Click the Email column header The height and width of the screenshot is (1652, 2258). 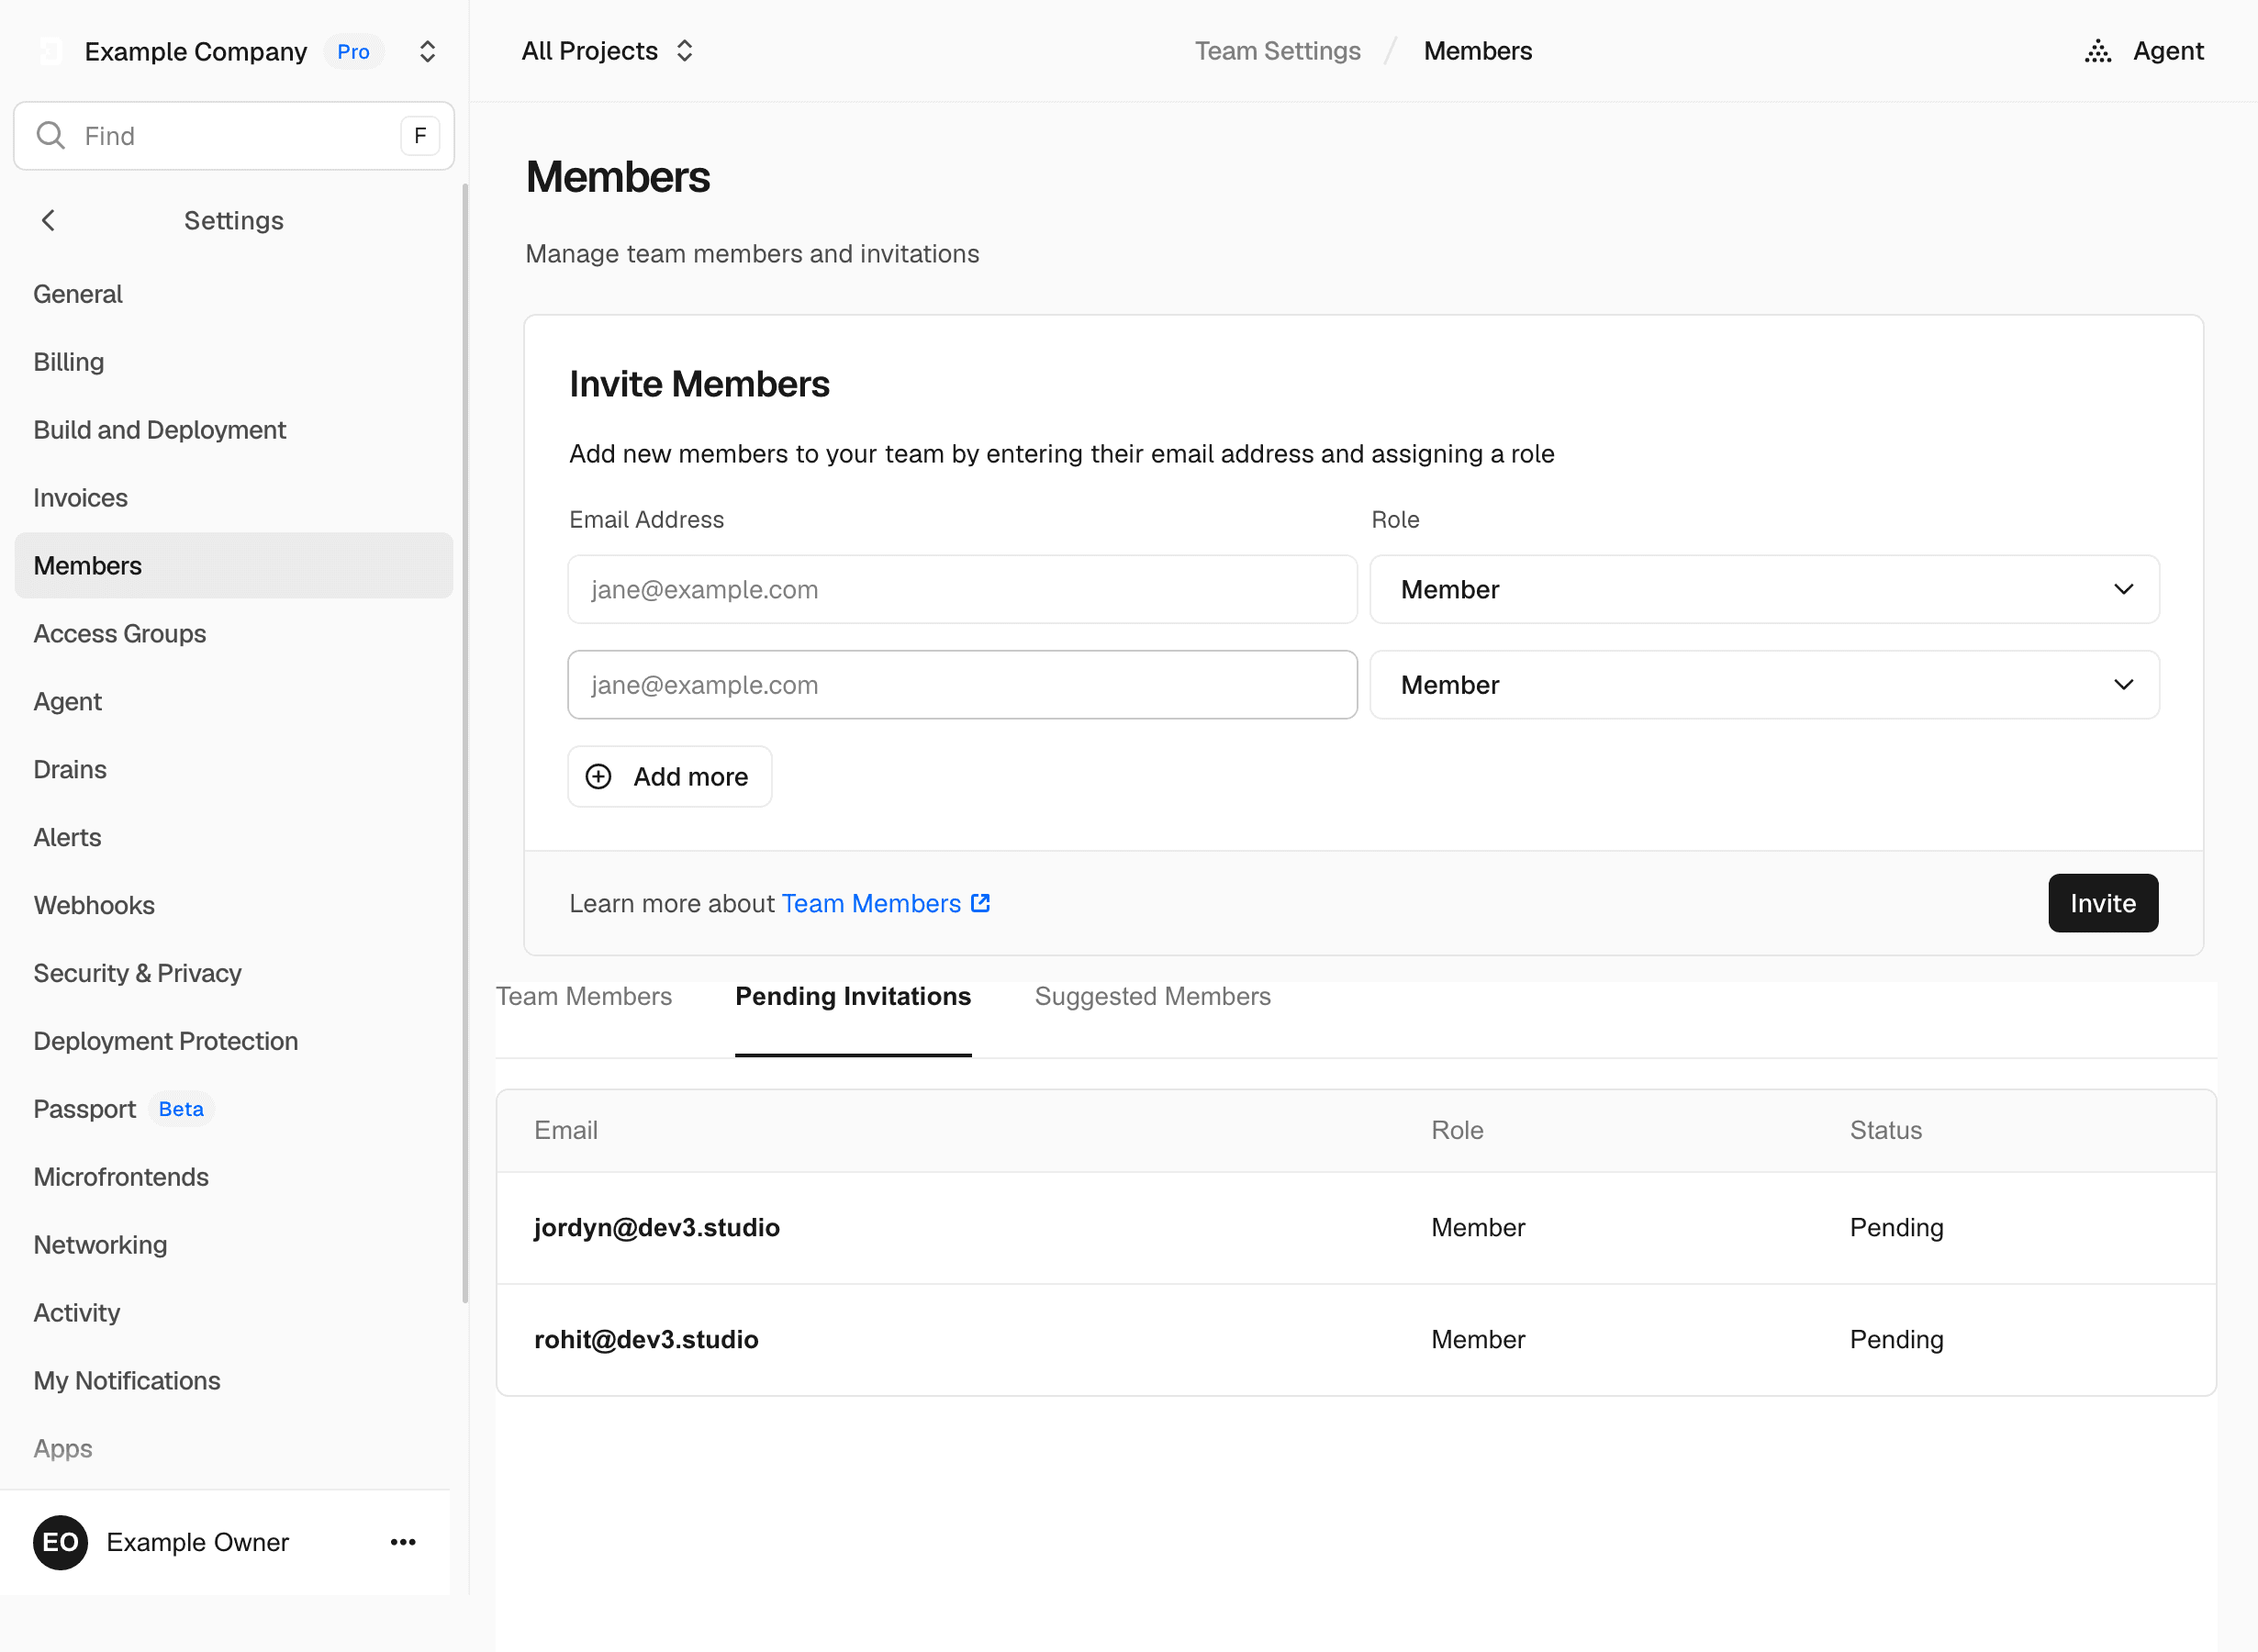[566, 1130]
